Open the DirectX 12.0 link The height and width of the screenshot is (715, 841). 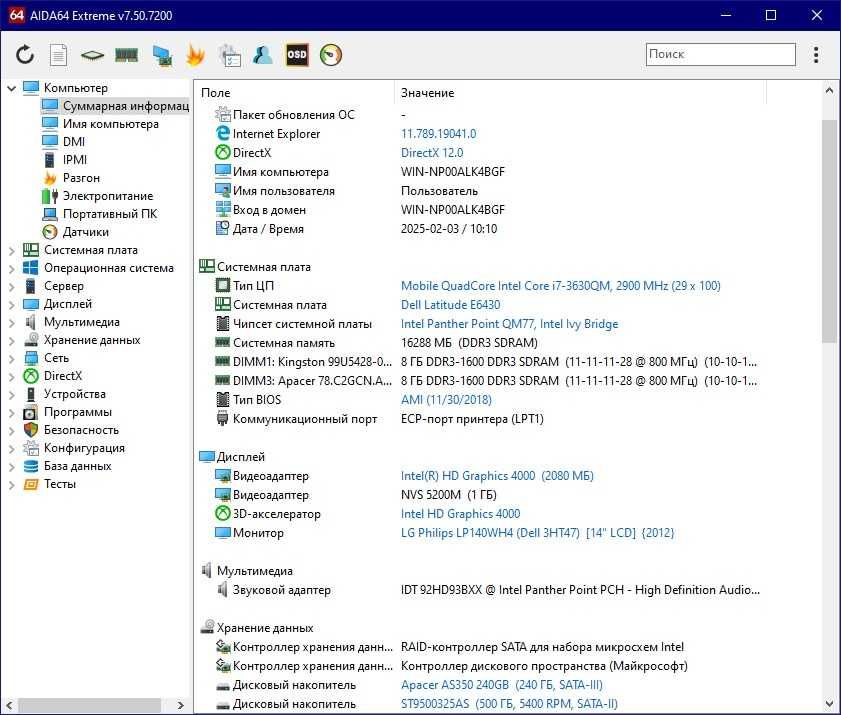pos(432,152)
